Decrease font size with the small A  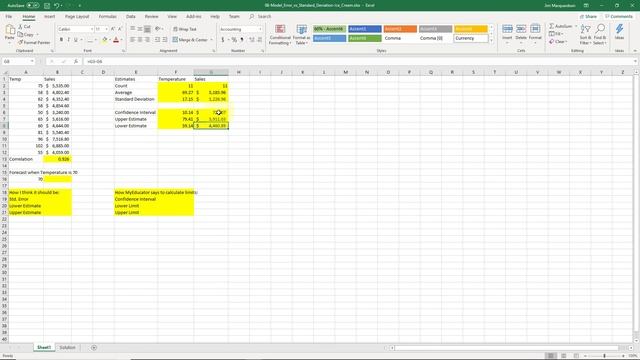click(120, 29)
